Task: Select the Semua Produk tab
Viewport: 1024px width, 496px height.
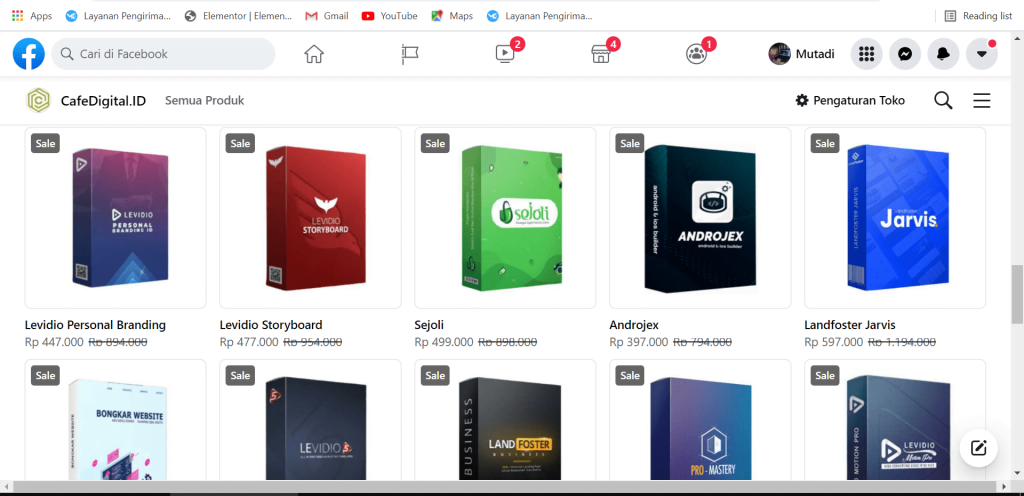Action: (x=204, y=101)
